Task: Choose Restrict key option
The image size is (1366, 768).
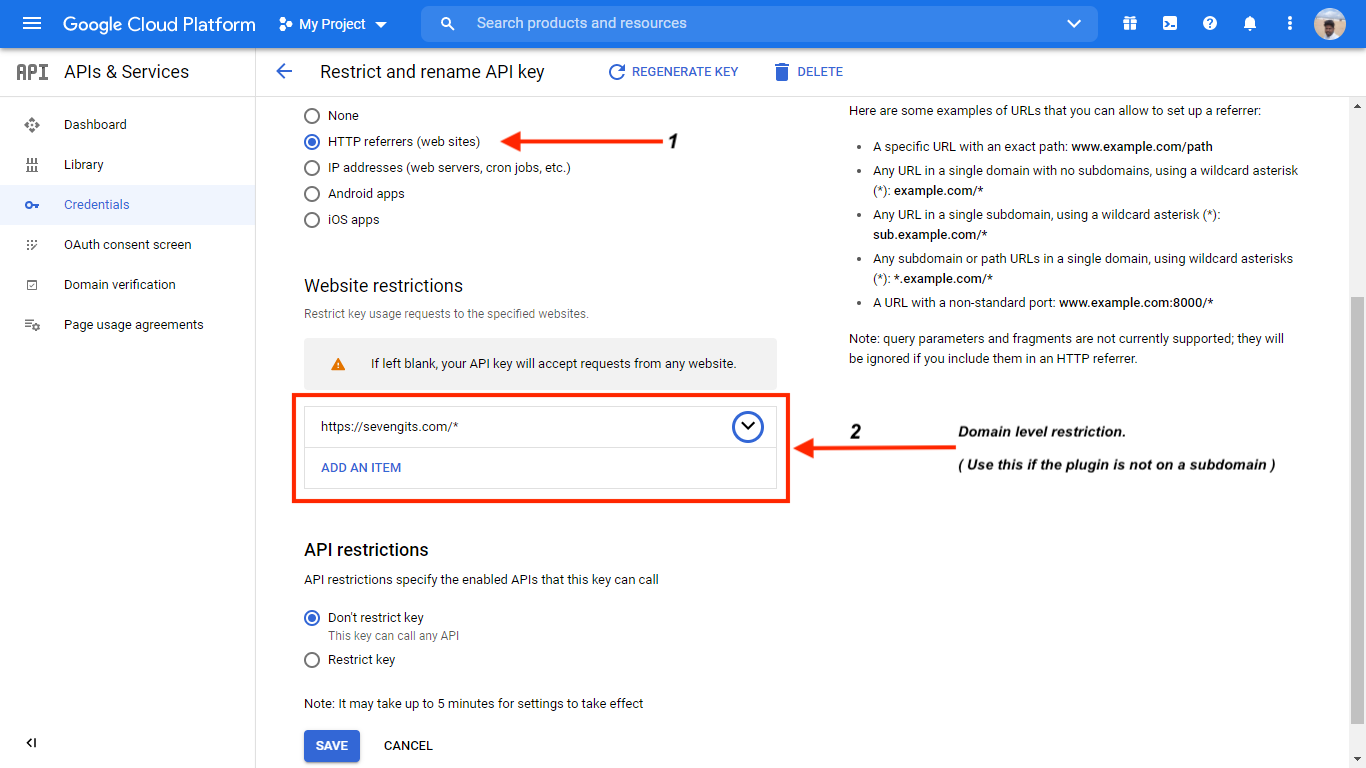Action: 311,659
